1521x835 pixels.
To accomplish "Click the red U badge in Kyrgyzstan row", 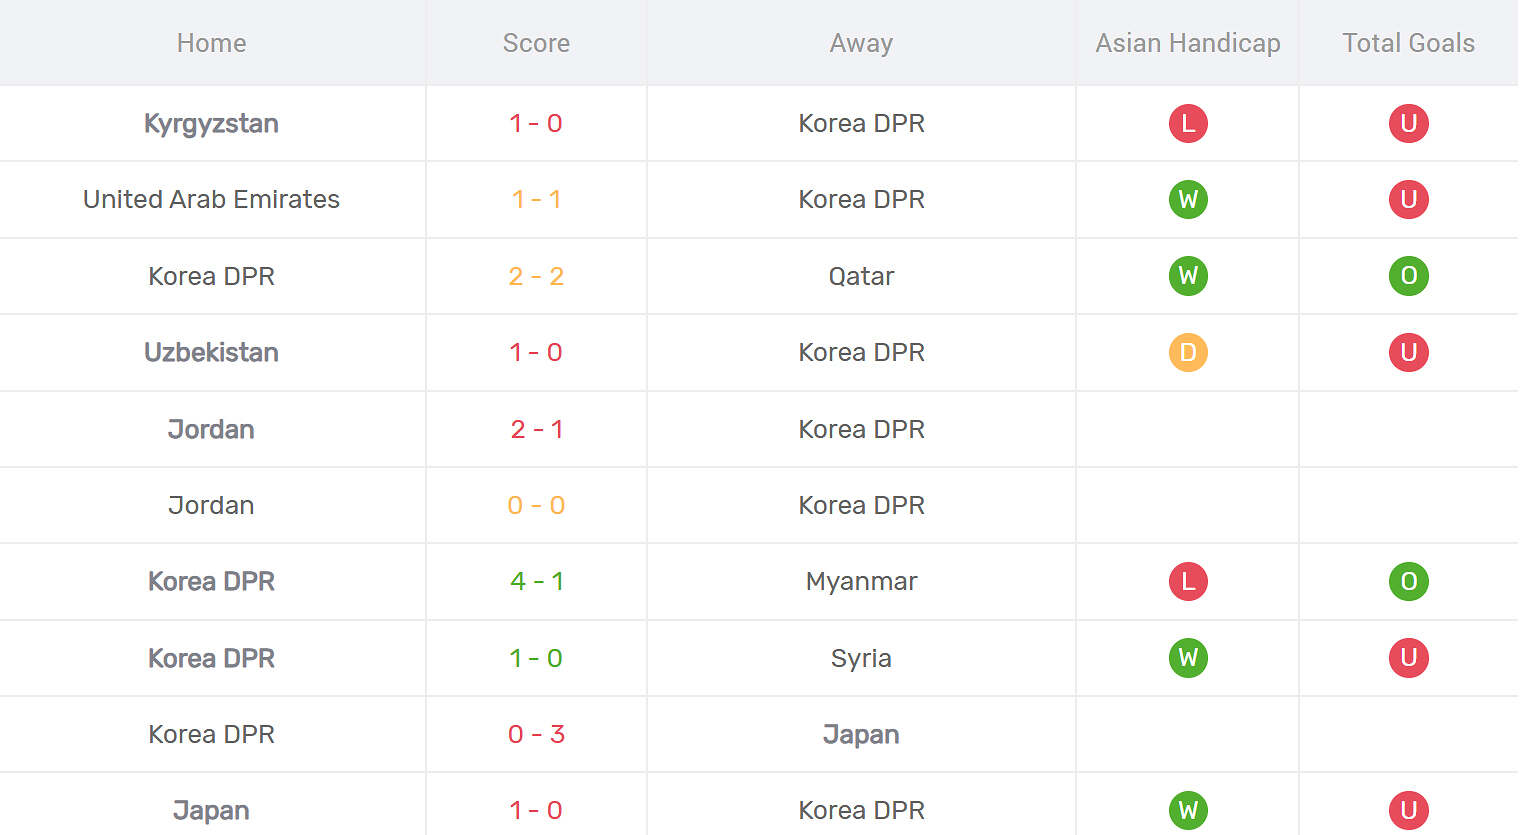I will [1408, 123].
